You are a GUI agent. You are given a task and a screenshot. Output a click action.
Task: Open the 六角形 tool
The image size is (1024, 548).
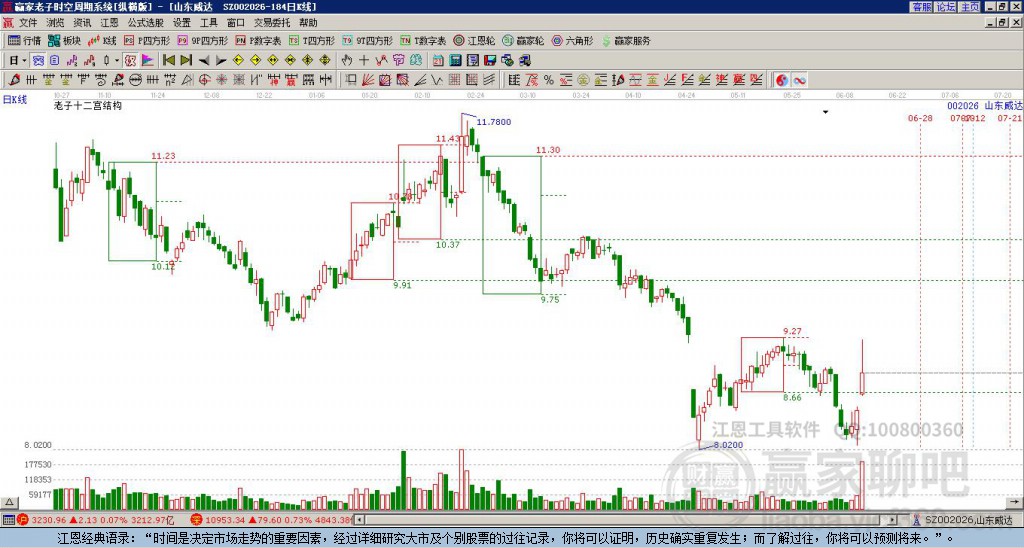pos(572,40)
